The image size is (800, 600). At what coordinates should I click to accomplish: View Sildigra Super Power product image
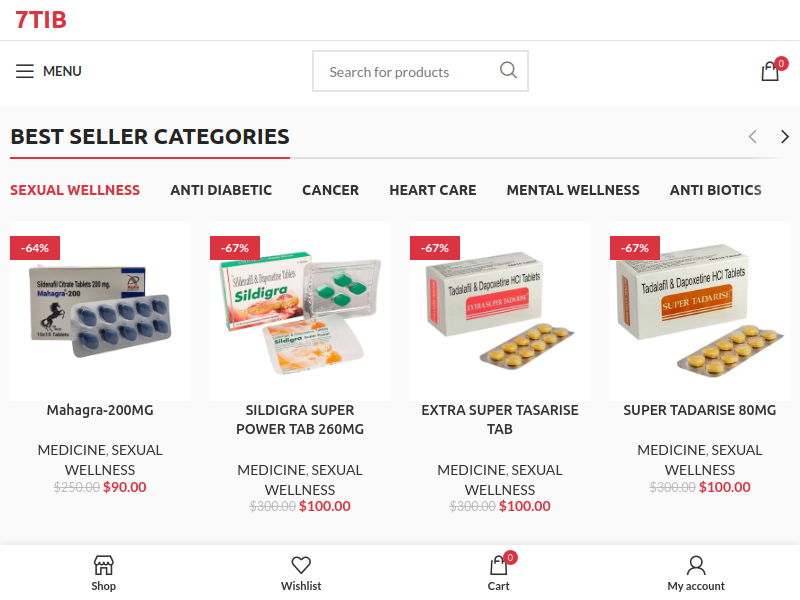tap(300, 311)
